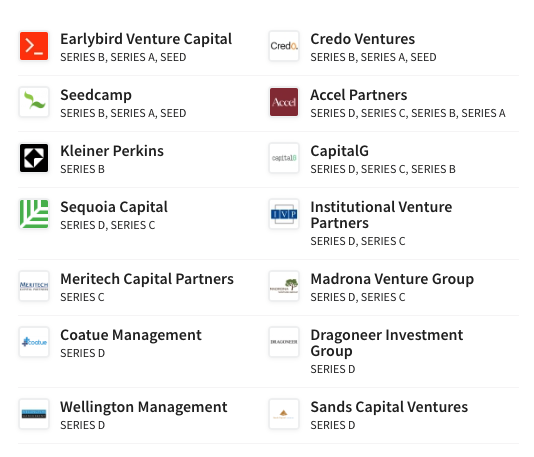Open the Wellington Management logo icon
Image resolution: width=534 pixels, height=457 pixels.
[x=34, y=414]
